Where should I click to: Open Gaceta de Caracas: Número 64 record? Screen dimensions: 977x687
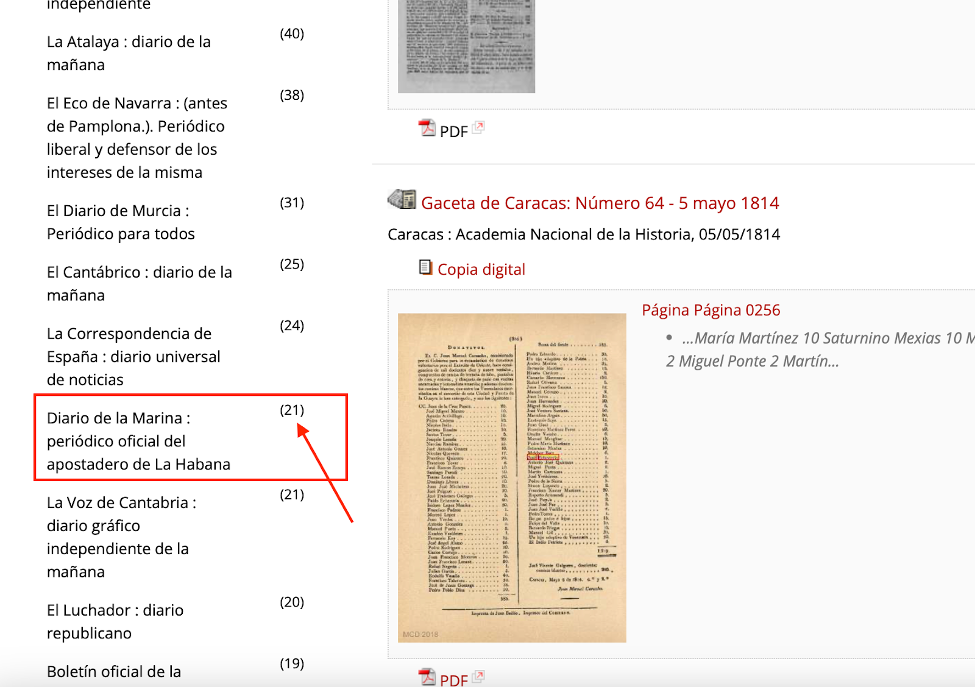[598, 202]
